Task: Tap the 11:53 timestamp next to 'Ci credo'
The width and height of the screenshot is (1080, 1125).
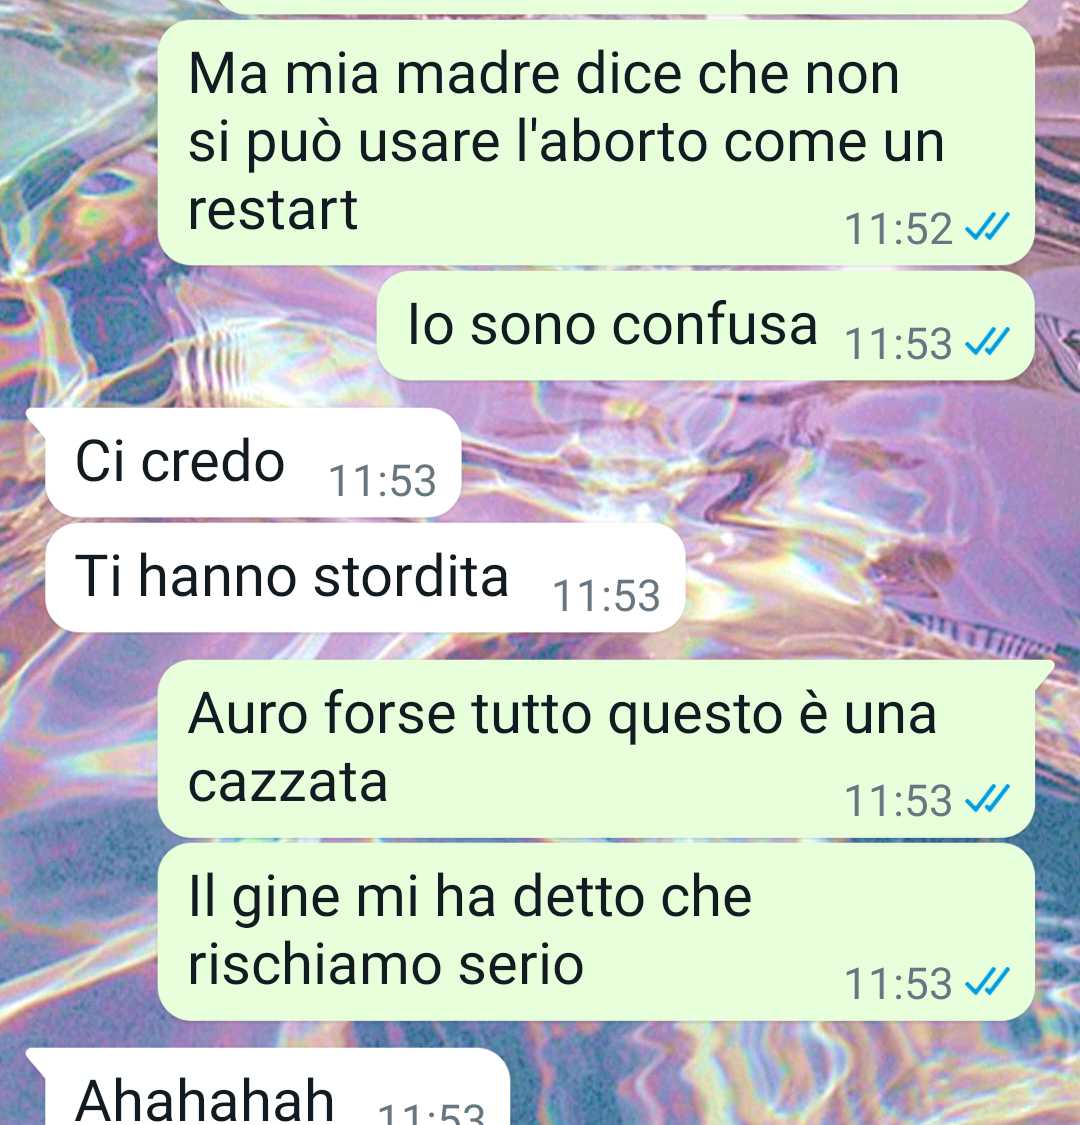Action: coord(382,480)
